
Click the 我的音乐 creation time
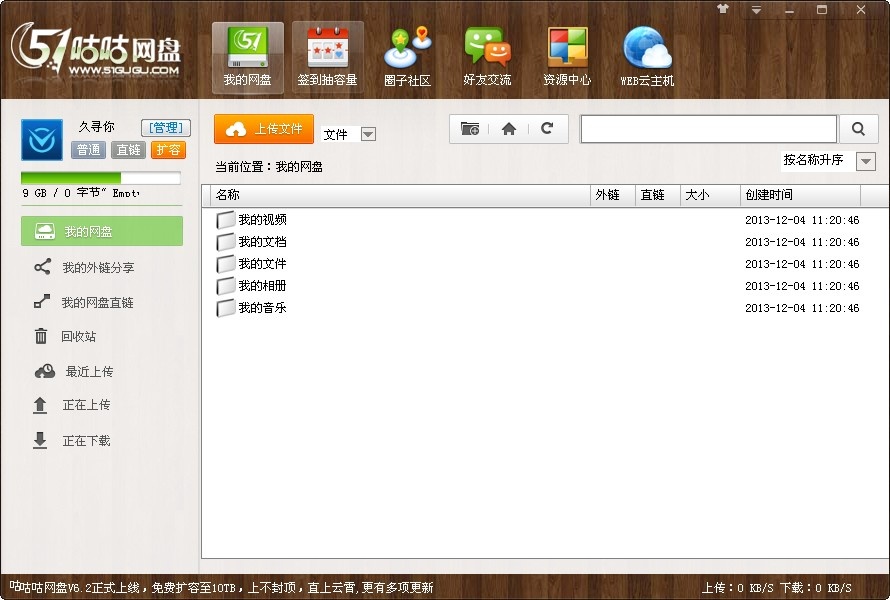coord(802,308)
